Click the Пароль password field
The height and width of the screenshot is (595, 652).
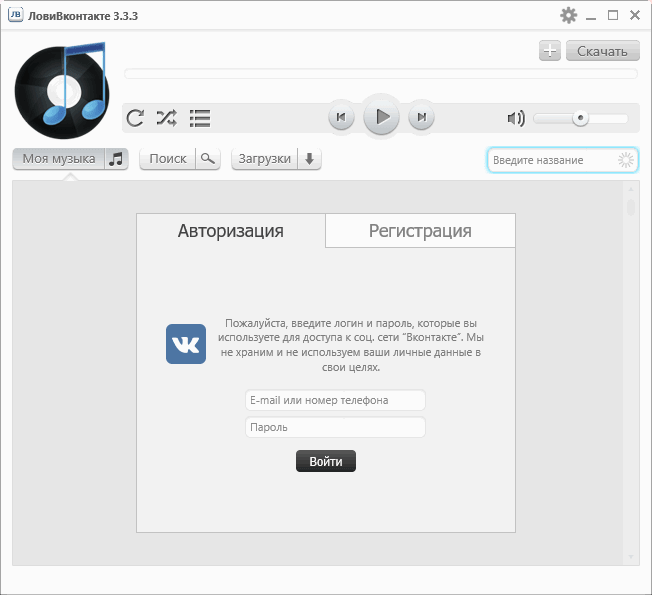pyautogui.click(x=335, y=427)
